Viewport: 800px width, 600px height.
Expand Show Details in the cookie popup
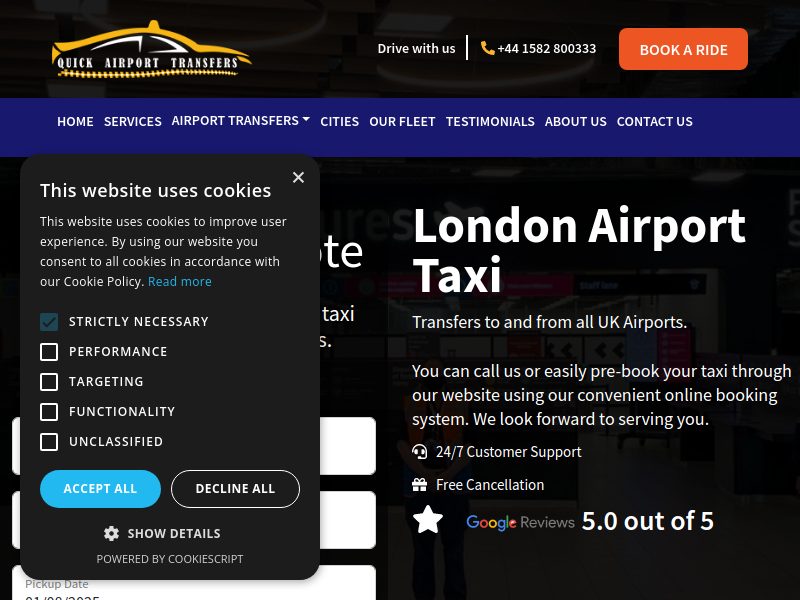[x=162, y=534]
